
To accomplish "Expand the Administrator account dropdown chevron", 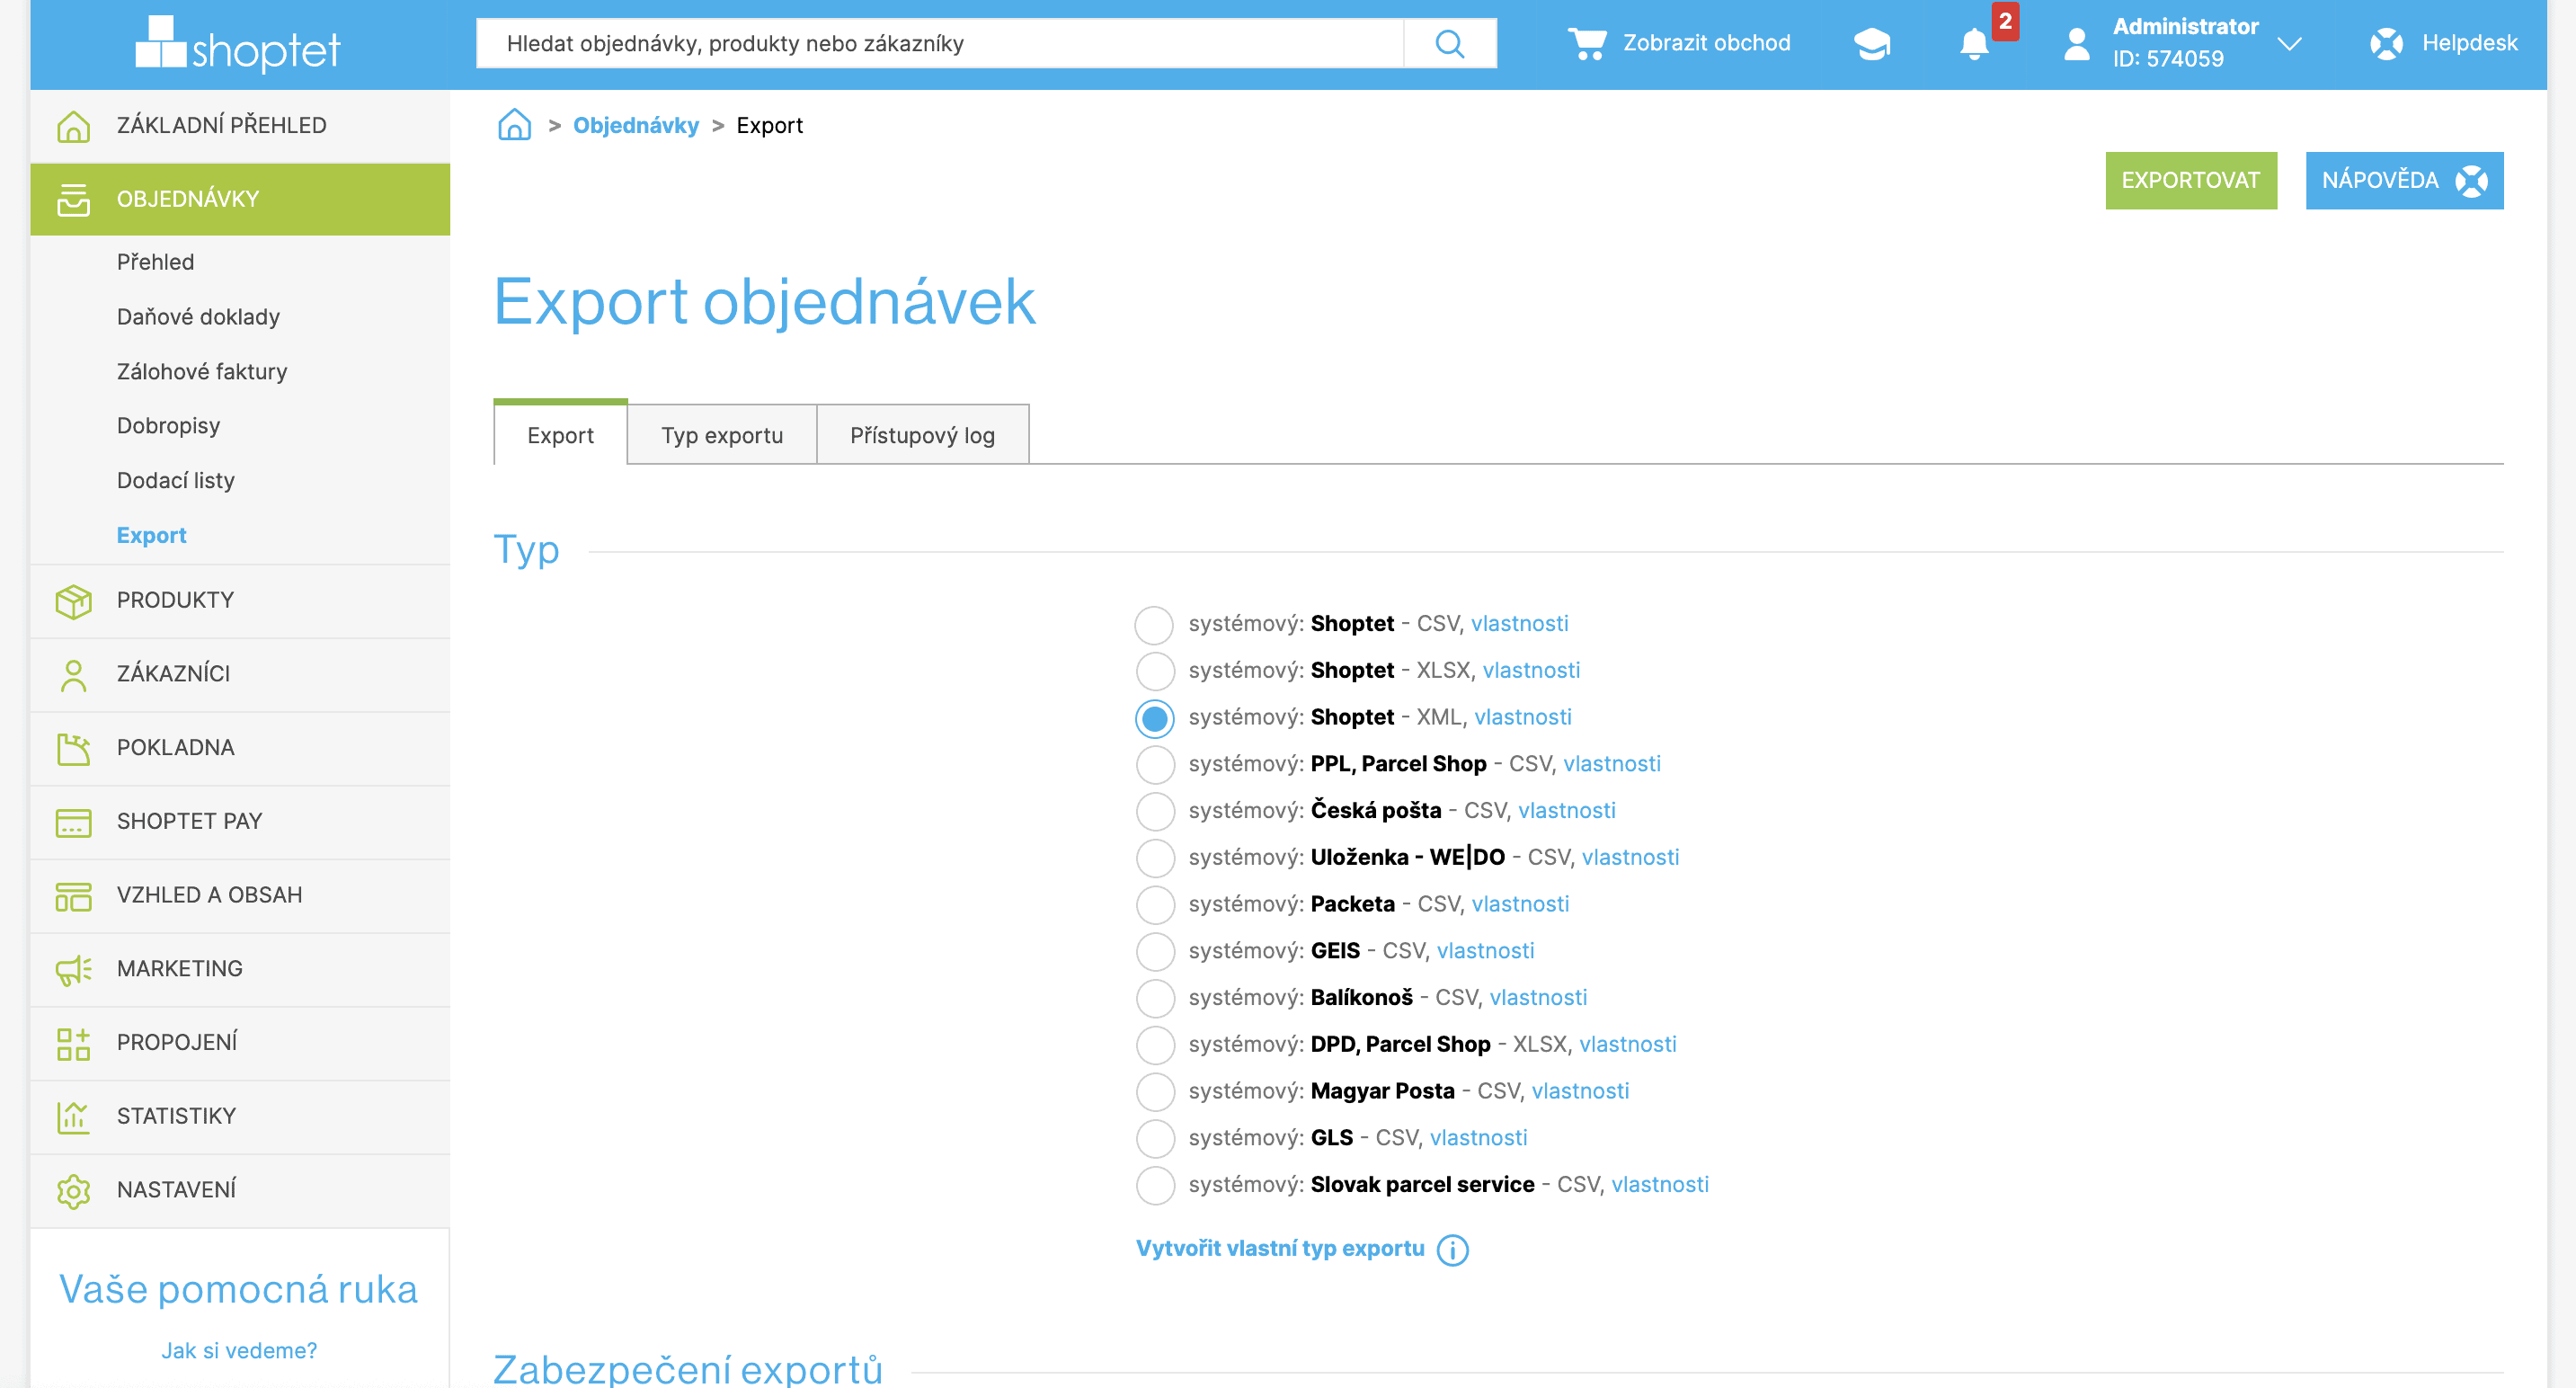I will (2289, 44).
